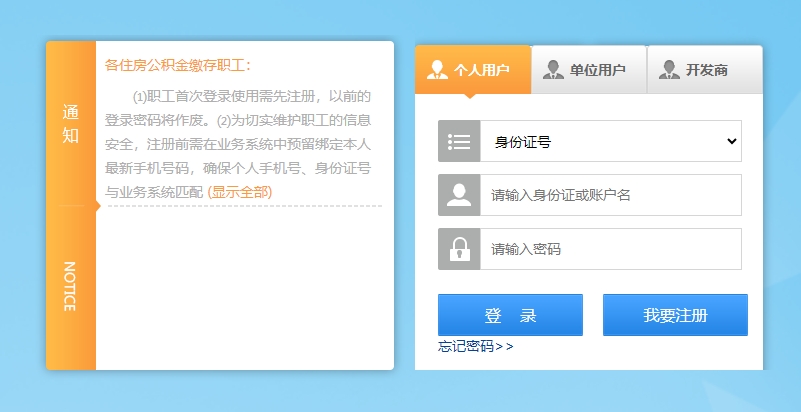Click the user silhouette icon beside account field
This screenshot has width=801, height=412.
click(x=459, y=195)
